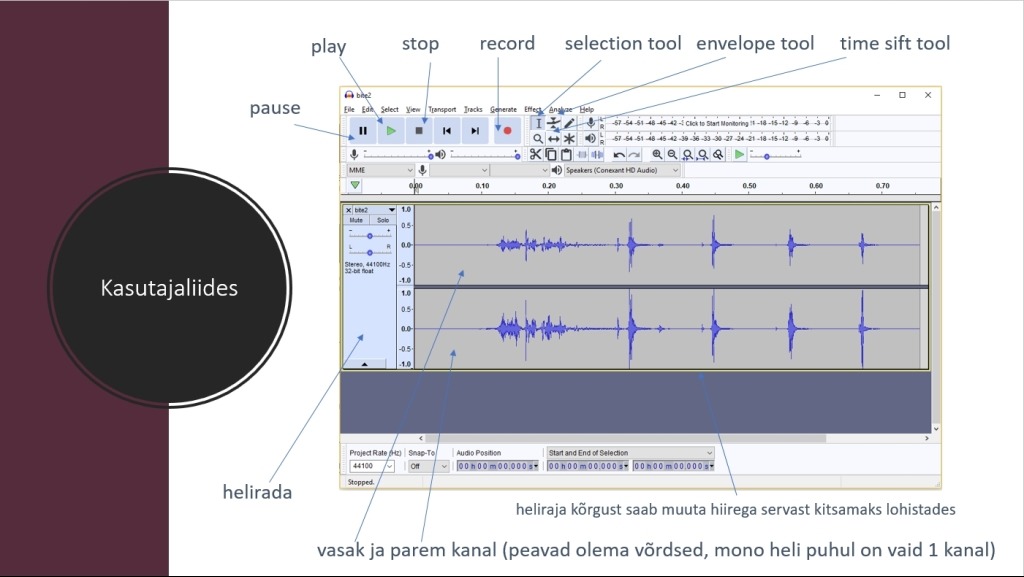Screen dimensions: 1024x577
Task: Open the Tracks menu
Action: point(473,110)
